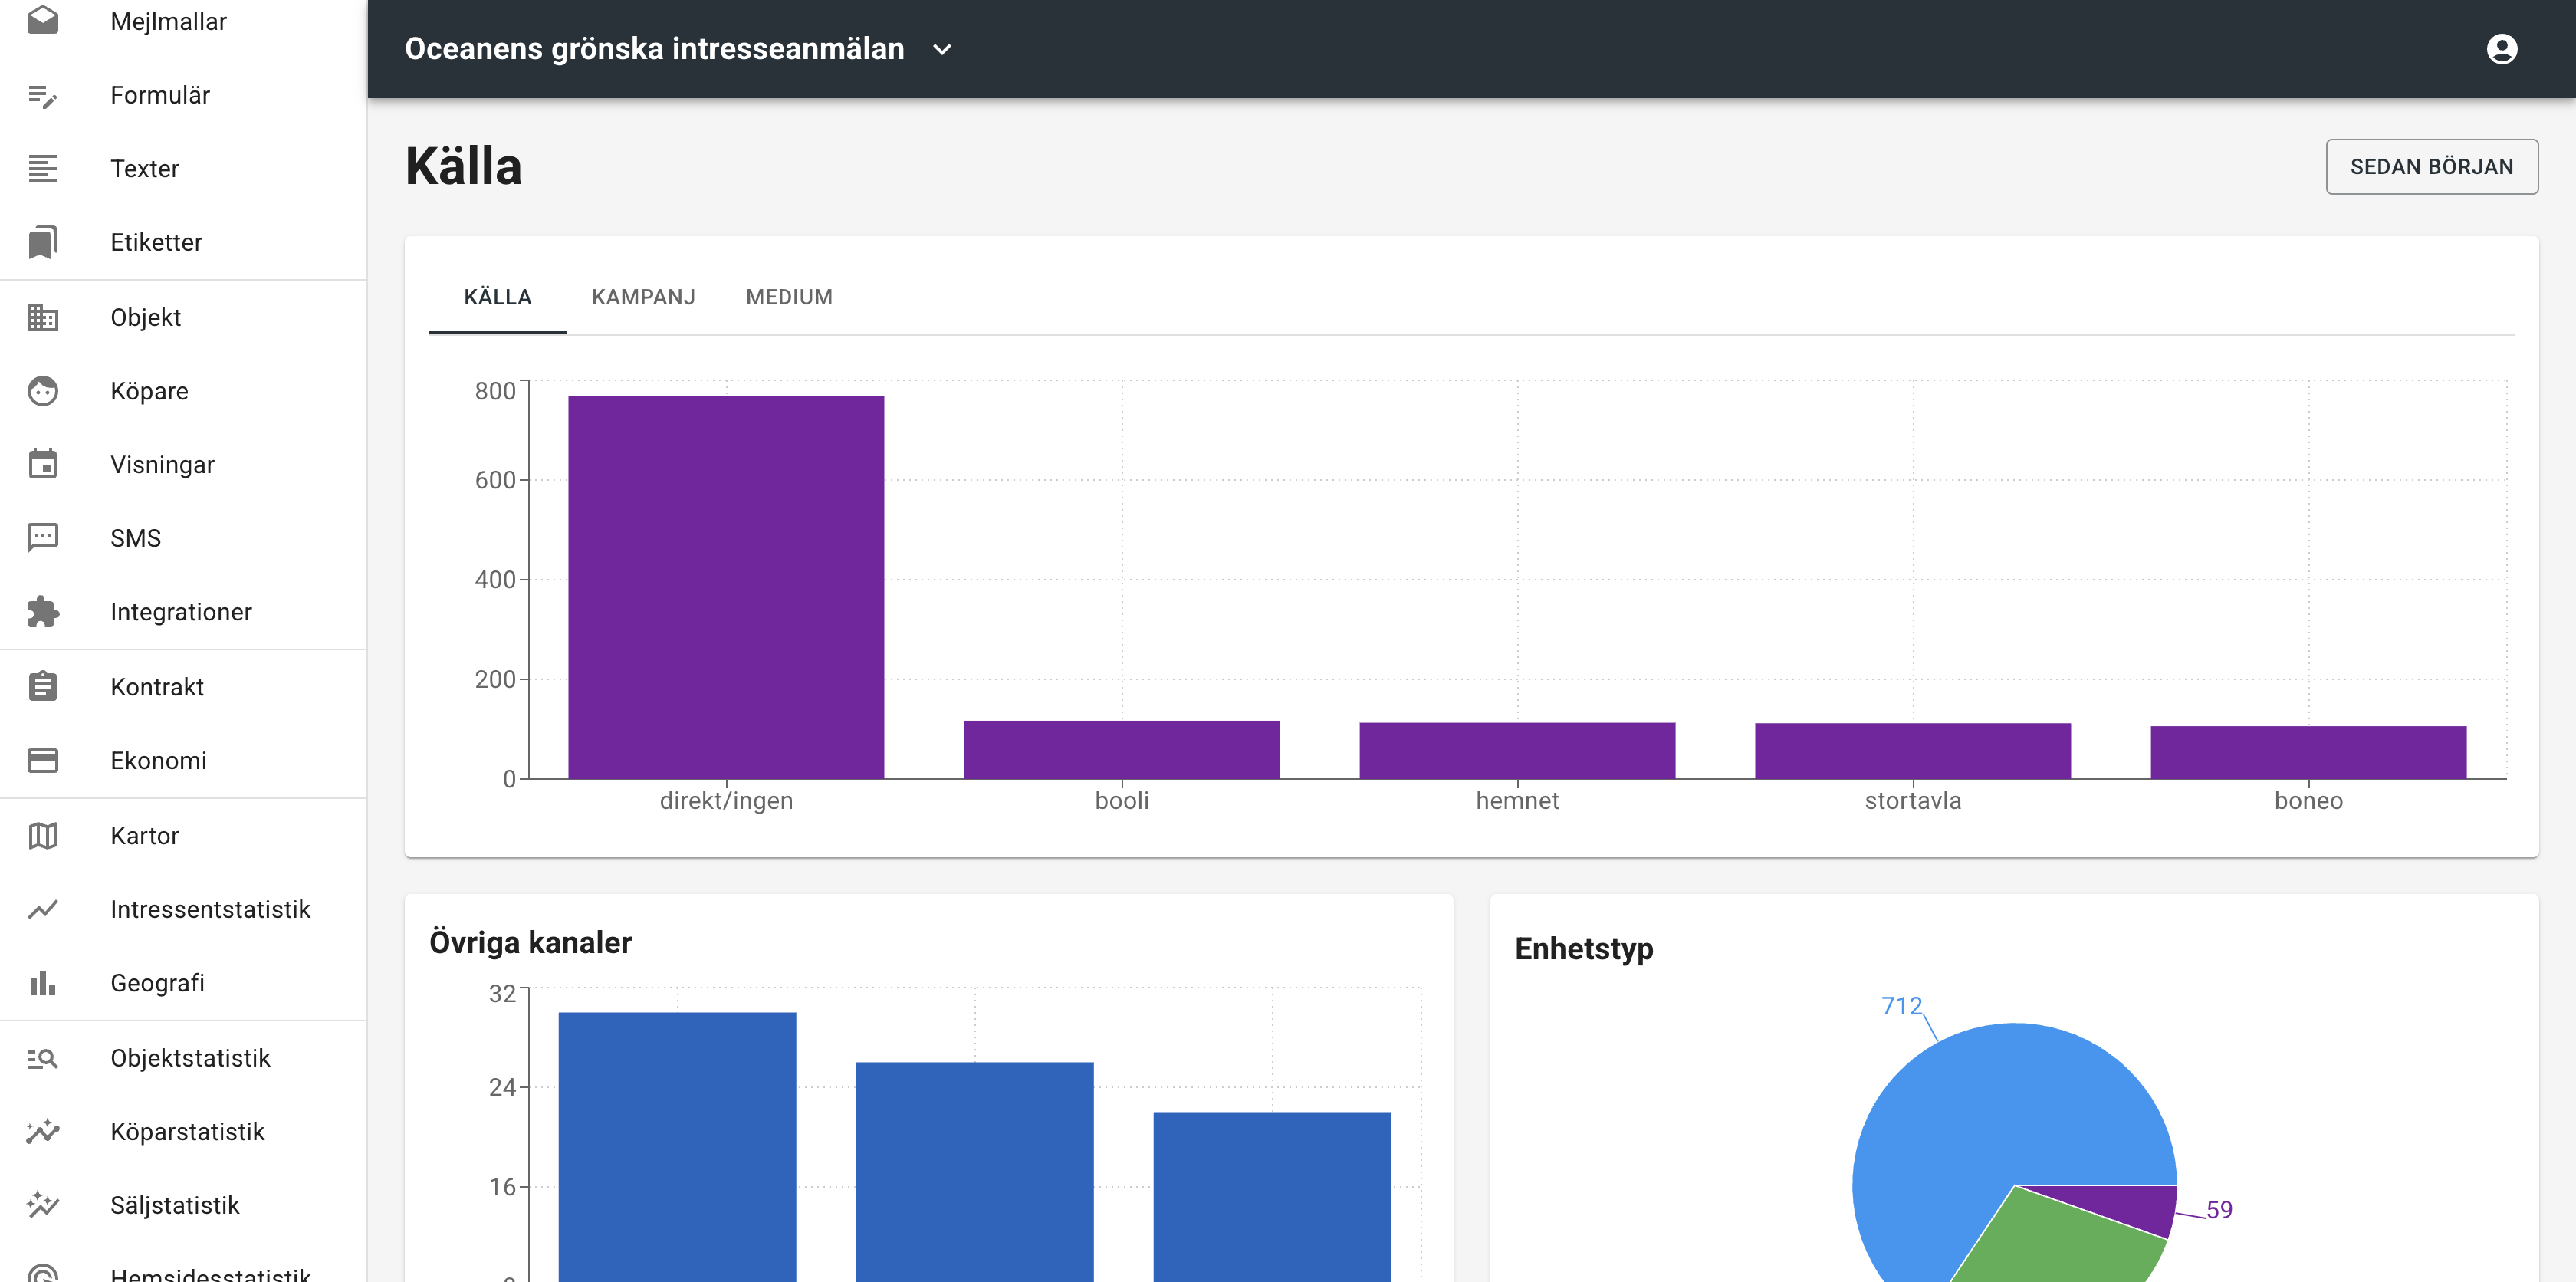Click the 'Källa' page heading
The width and height of the screenshot is (2576, 1282).
point(464,166)
